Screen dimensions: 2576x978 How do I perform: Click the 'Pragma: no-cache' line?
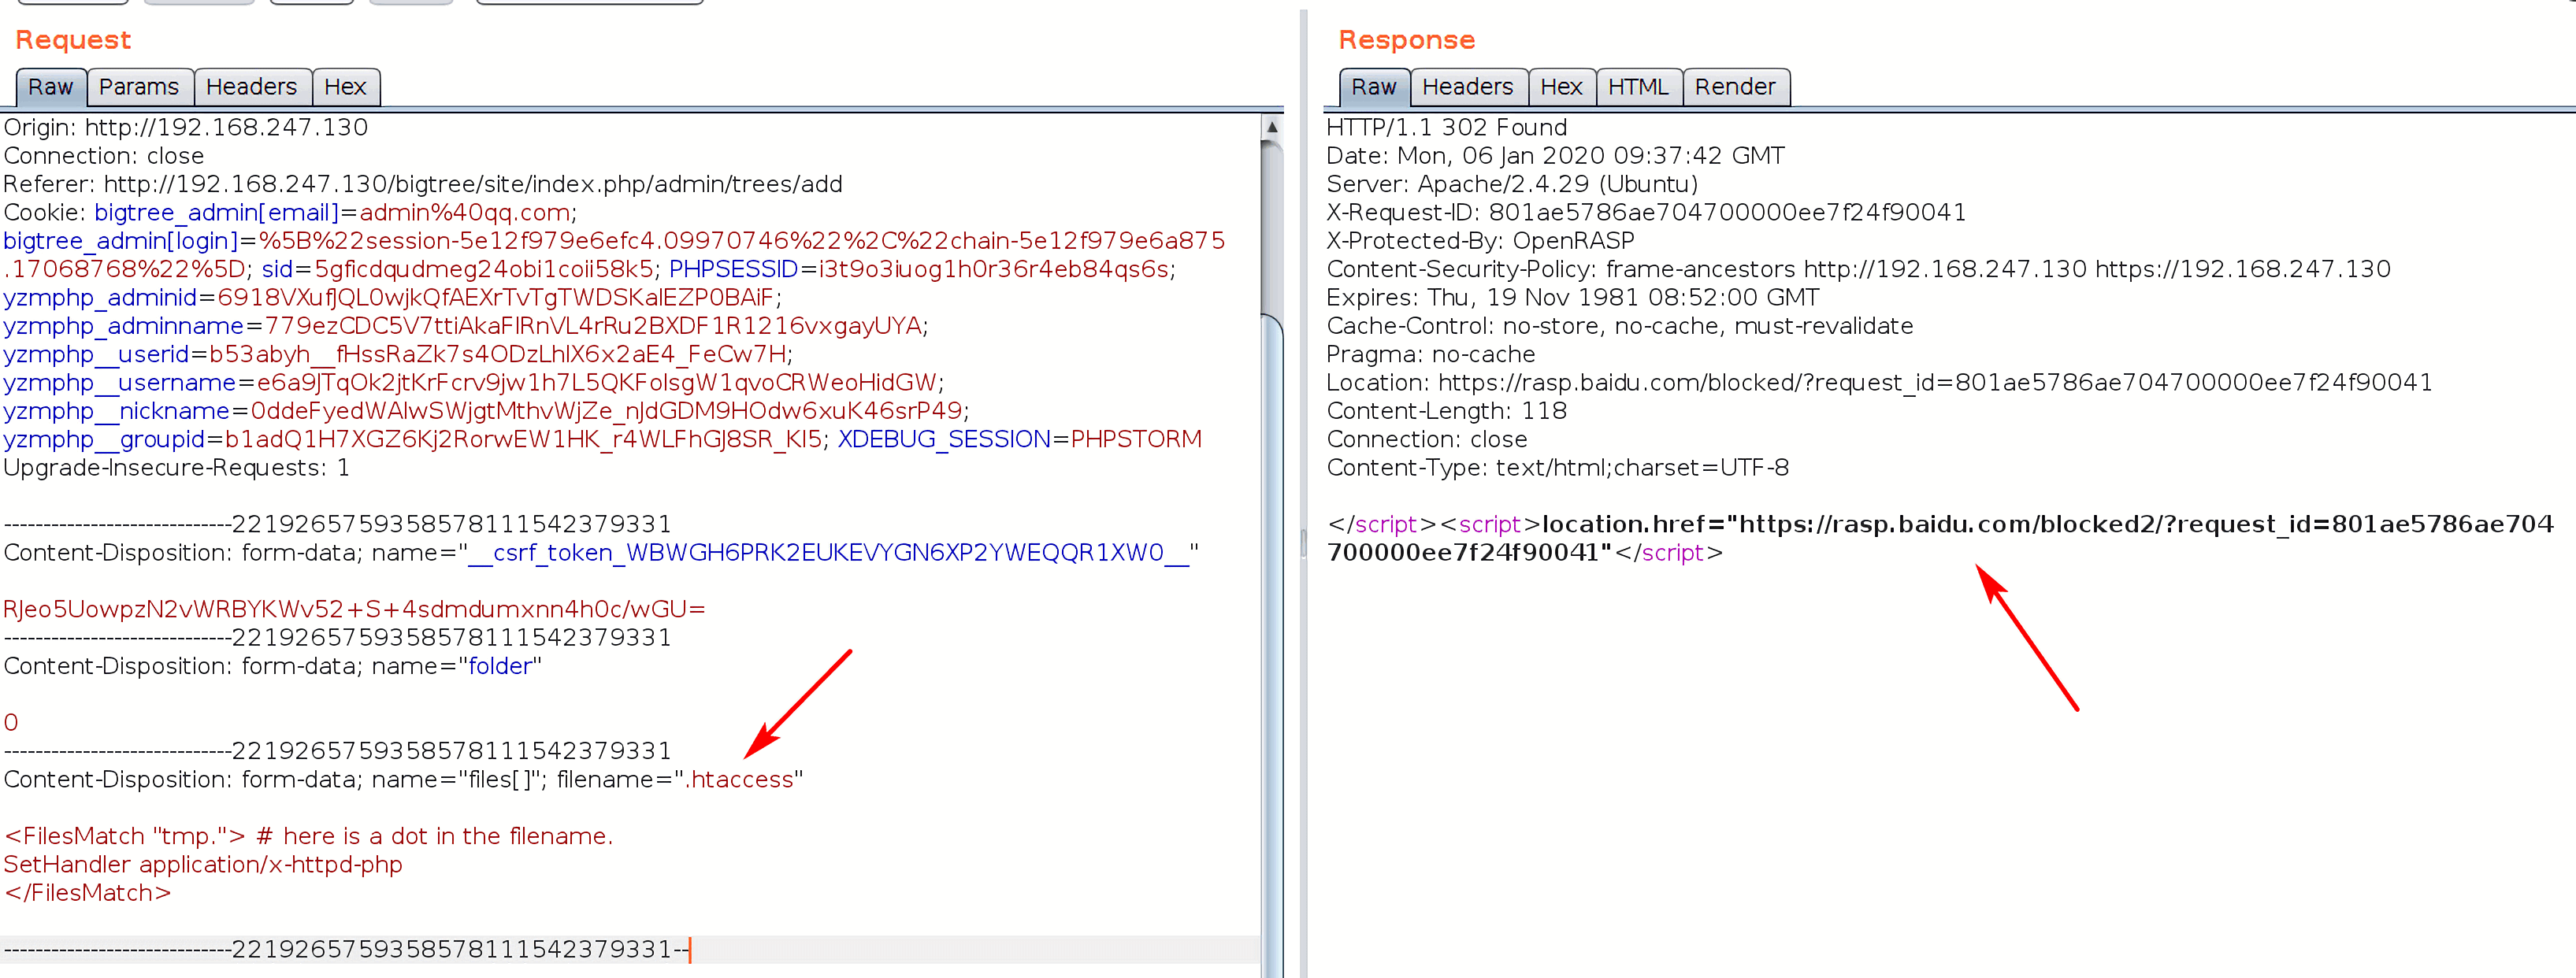click(x=1430, y=354)
